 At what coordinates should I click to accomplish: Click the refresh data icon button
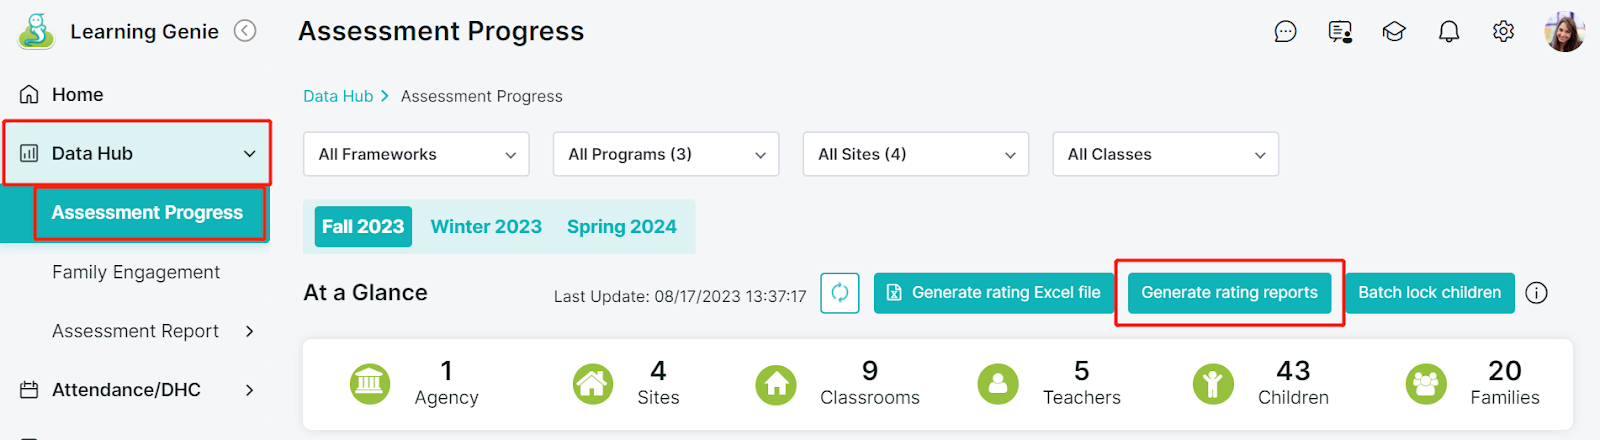tap(840, 293)
